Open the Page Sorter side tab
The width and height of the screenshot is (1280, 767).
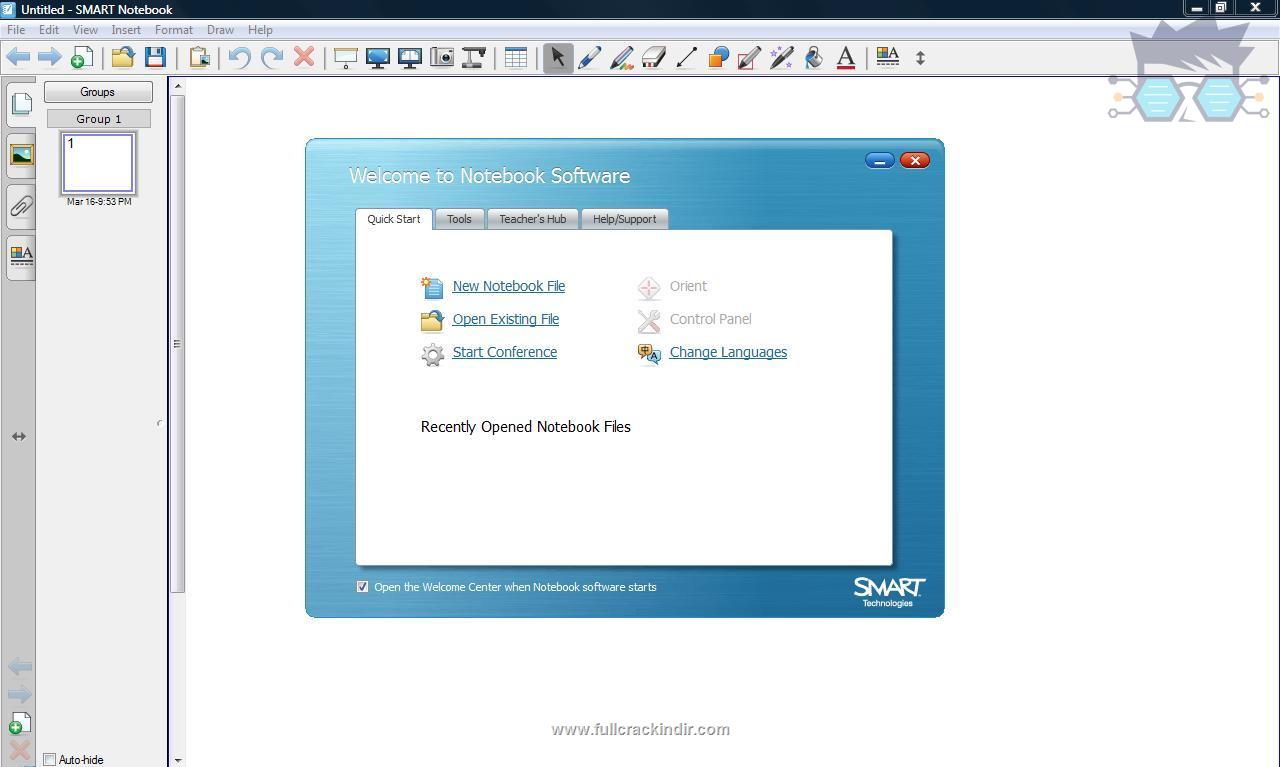click(21, 103)
